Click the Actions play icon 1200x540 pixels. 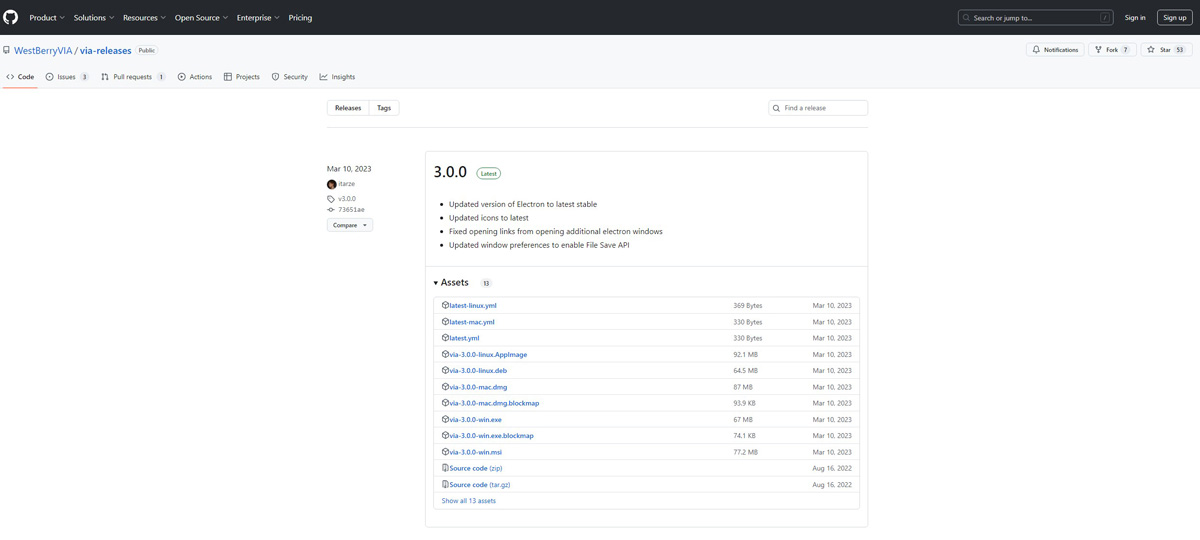coord(182,77)
